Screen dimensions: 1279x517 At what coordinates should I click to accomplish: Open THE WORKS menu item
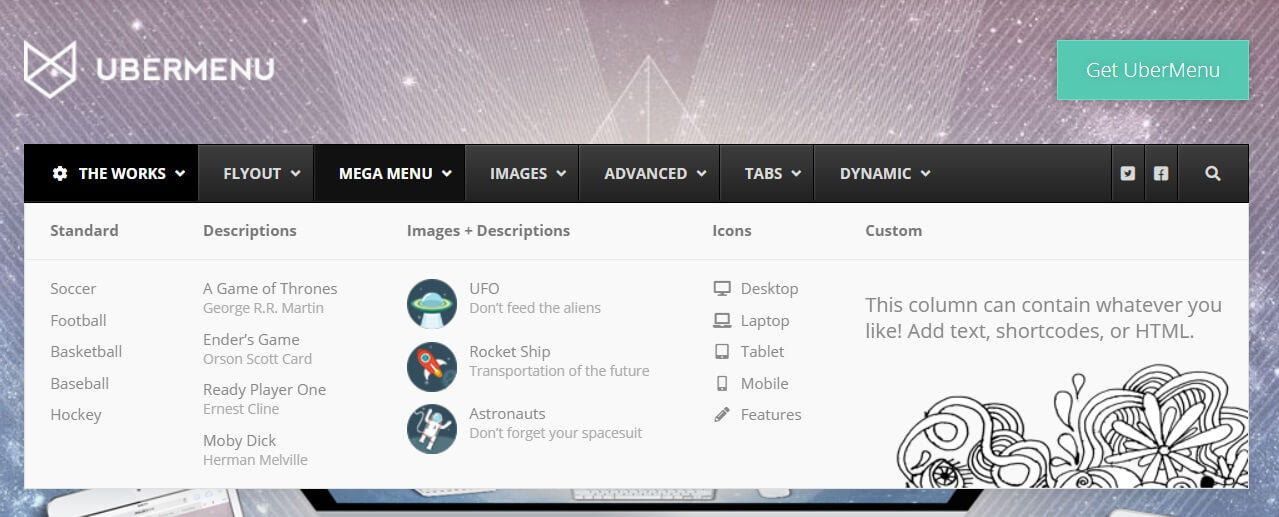111,173
